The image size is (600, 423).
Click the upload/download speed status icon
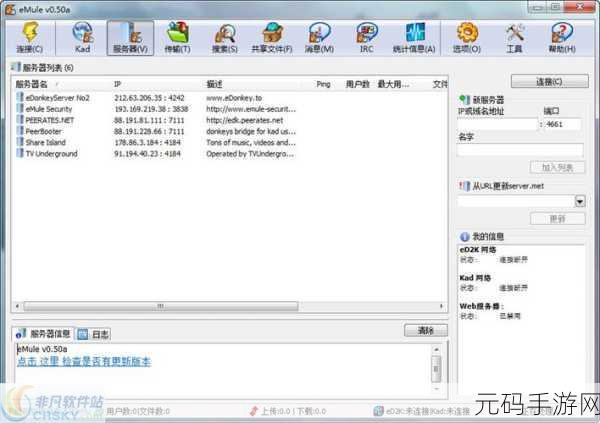[x=253, y=411]
